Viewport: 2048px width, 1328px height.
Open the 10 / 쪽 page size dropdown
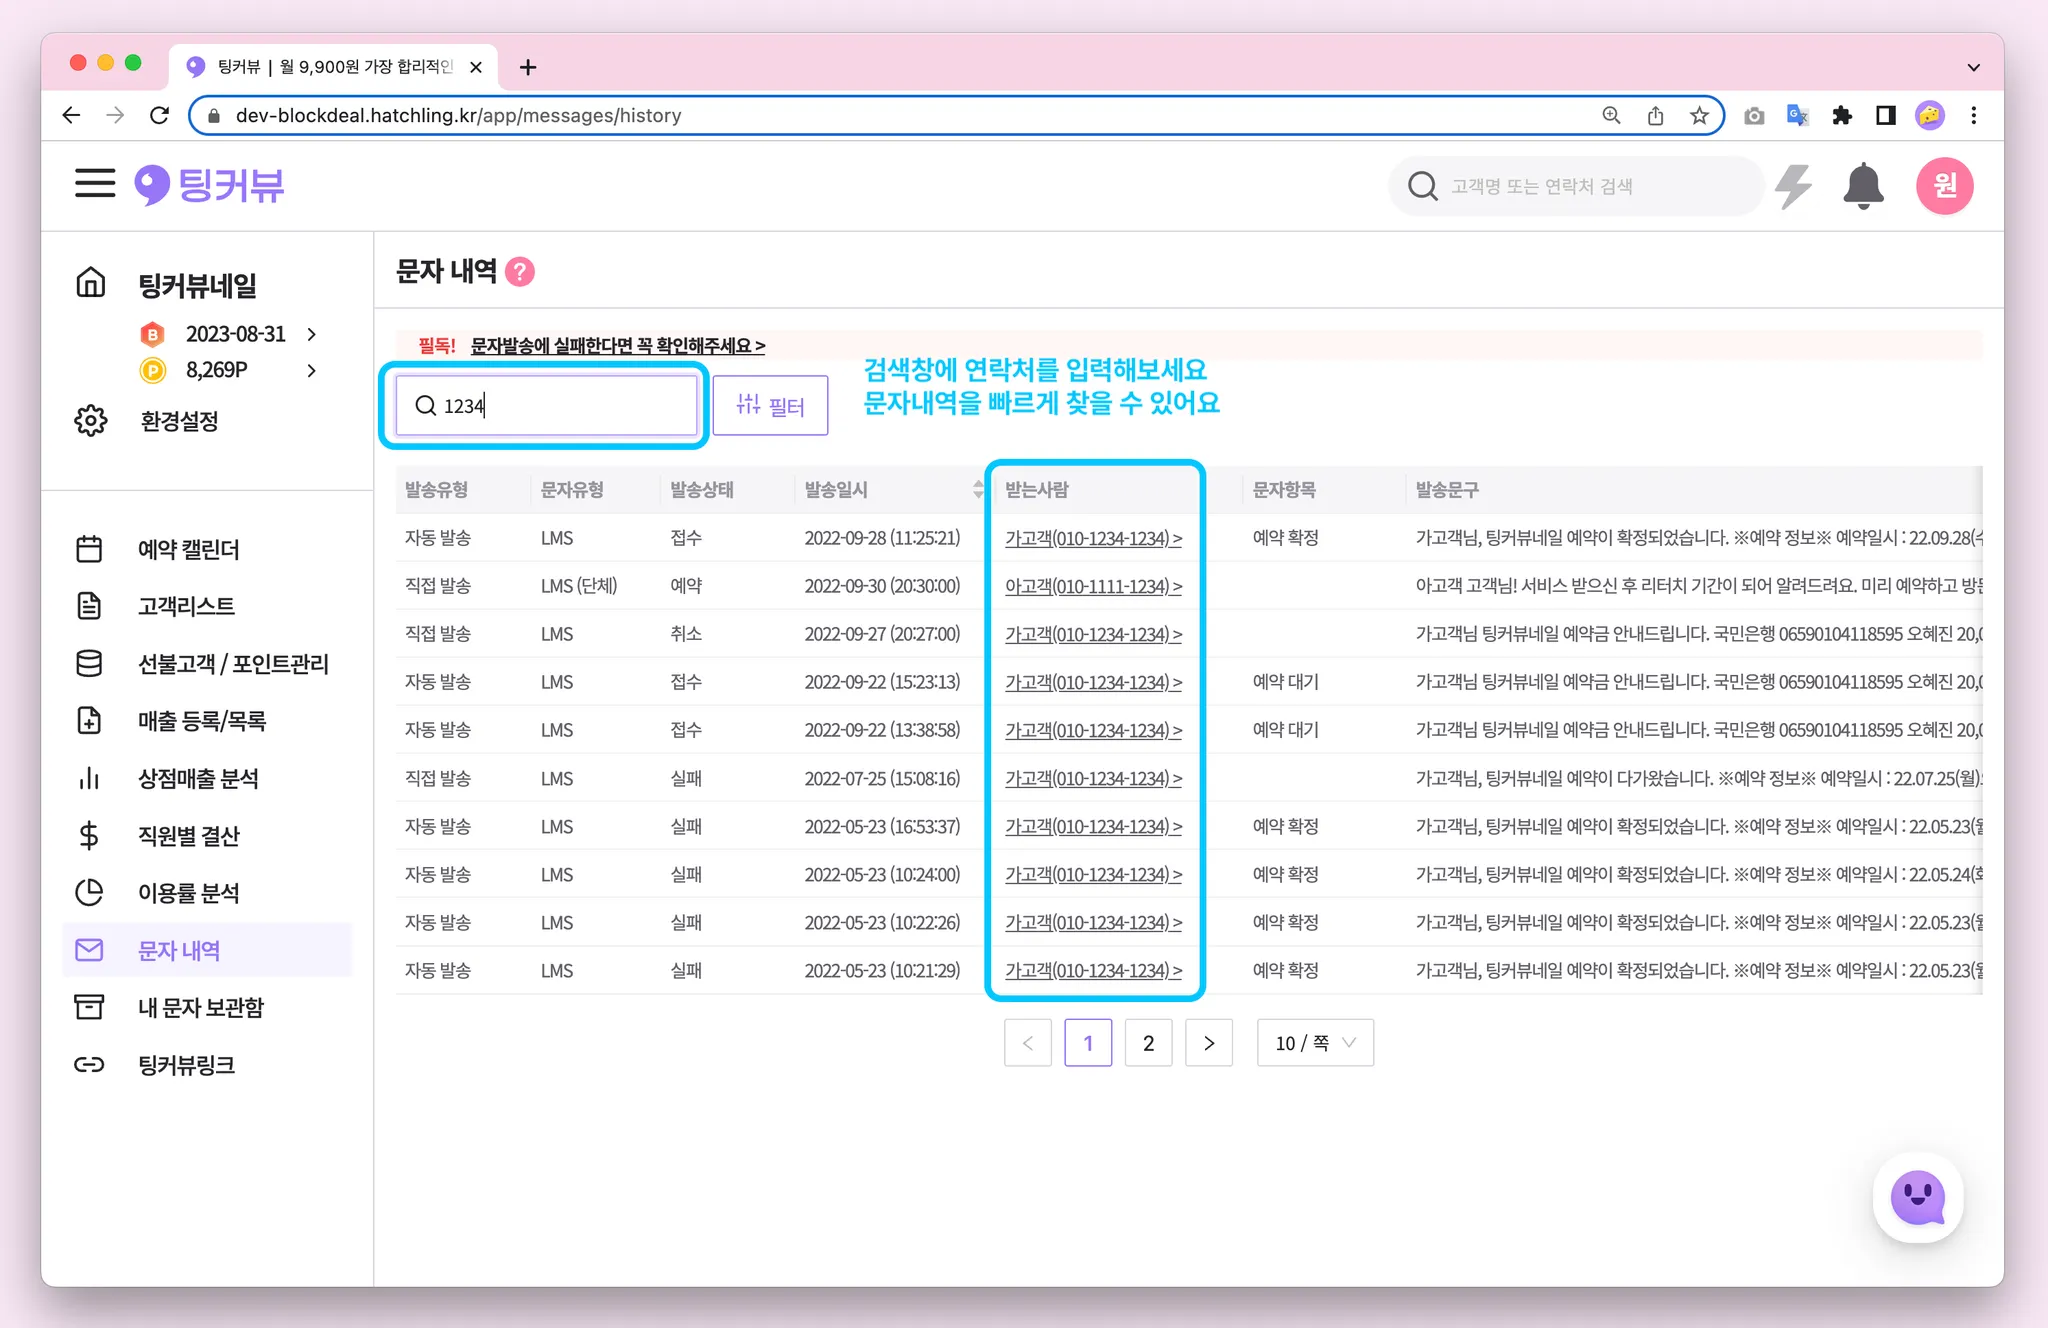(x=1315, y=1043)
